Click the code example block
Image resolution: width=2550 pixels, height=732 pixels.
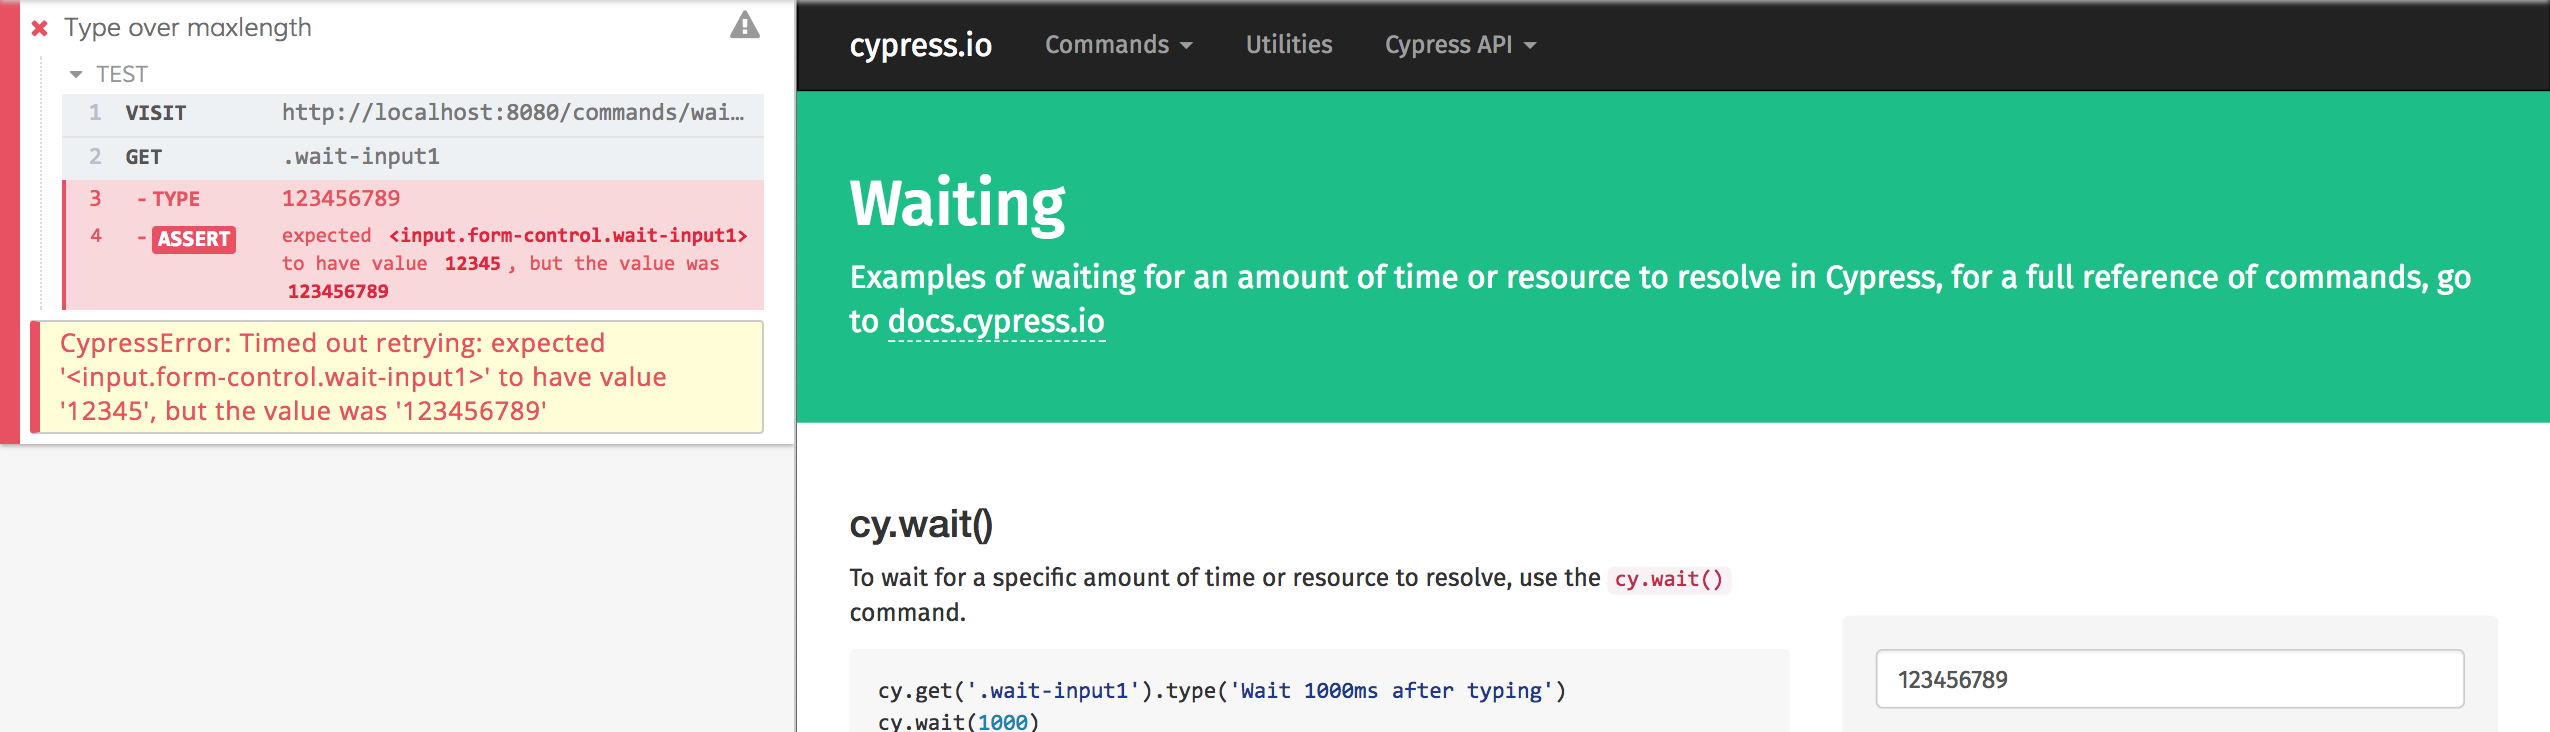coord(1319,692)
